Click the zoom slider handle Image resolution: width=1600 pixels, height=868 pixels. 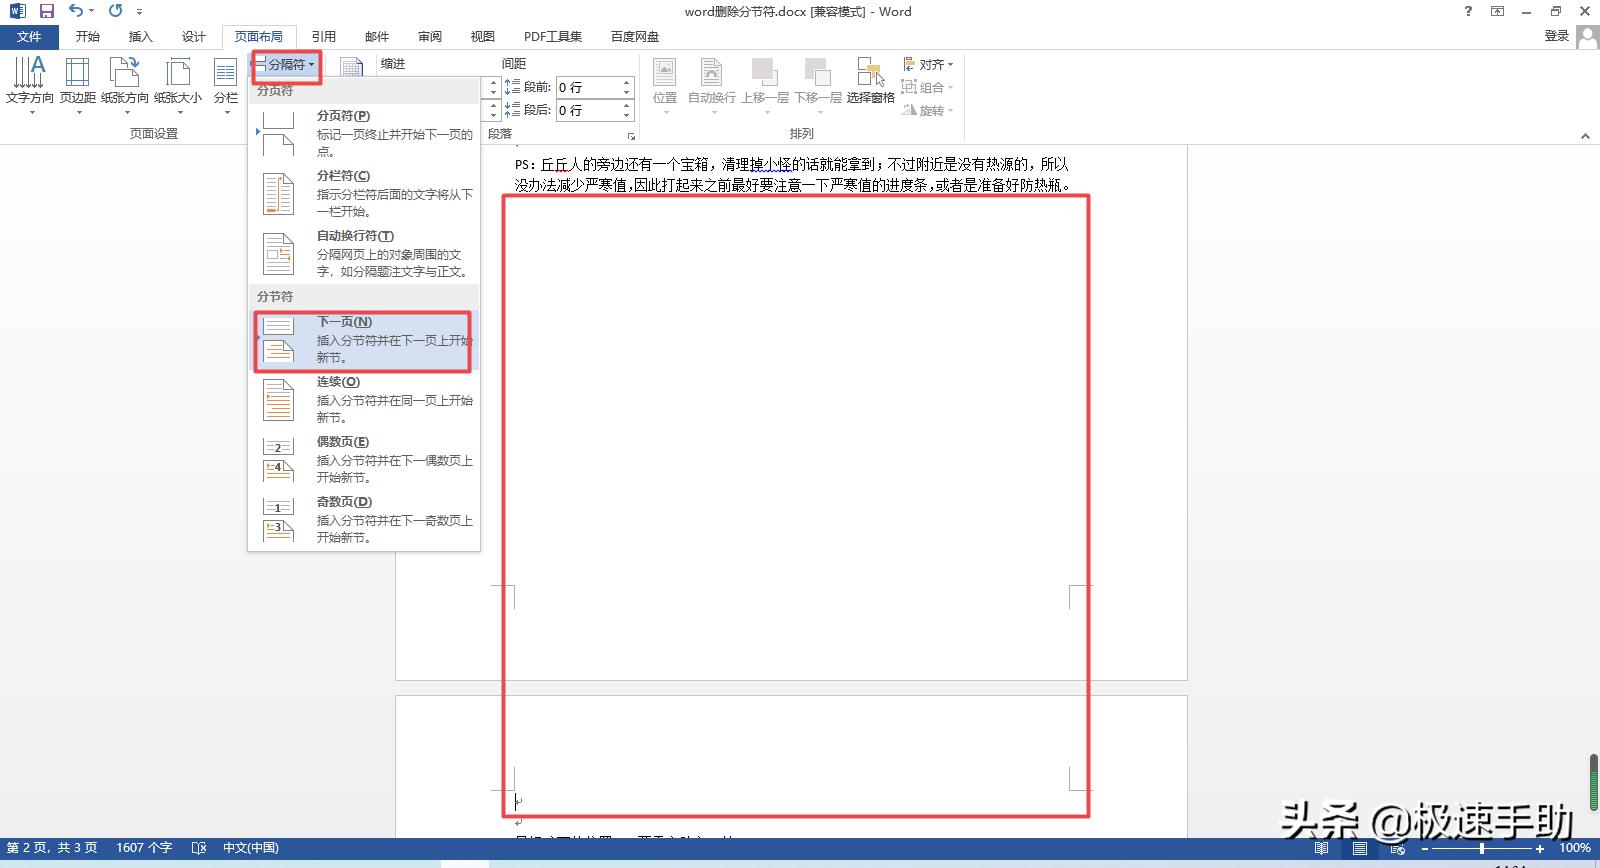pos(1482,848)
